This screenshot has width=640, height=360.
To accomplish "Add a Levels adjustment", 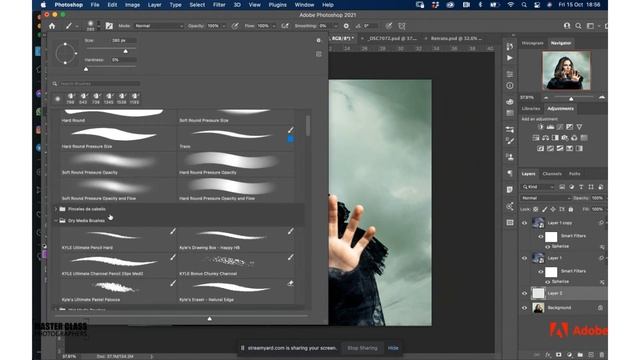I will tap(550, 127).
